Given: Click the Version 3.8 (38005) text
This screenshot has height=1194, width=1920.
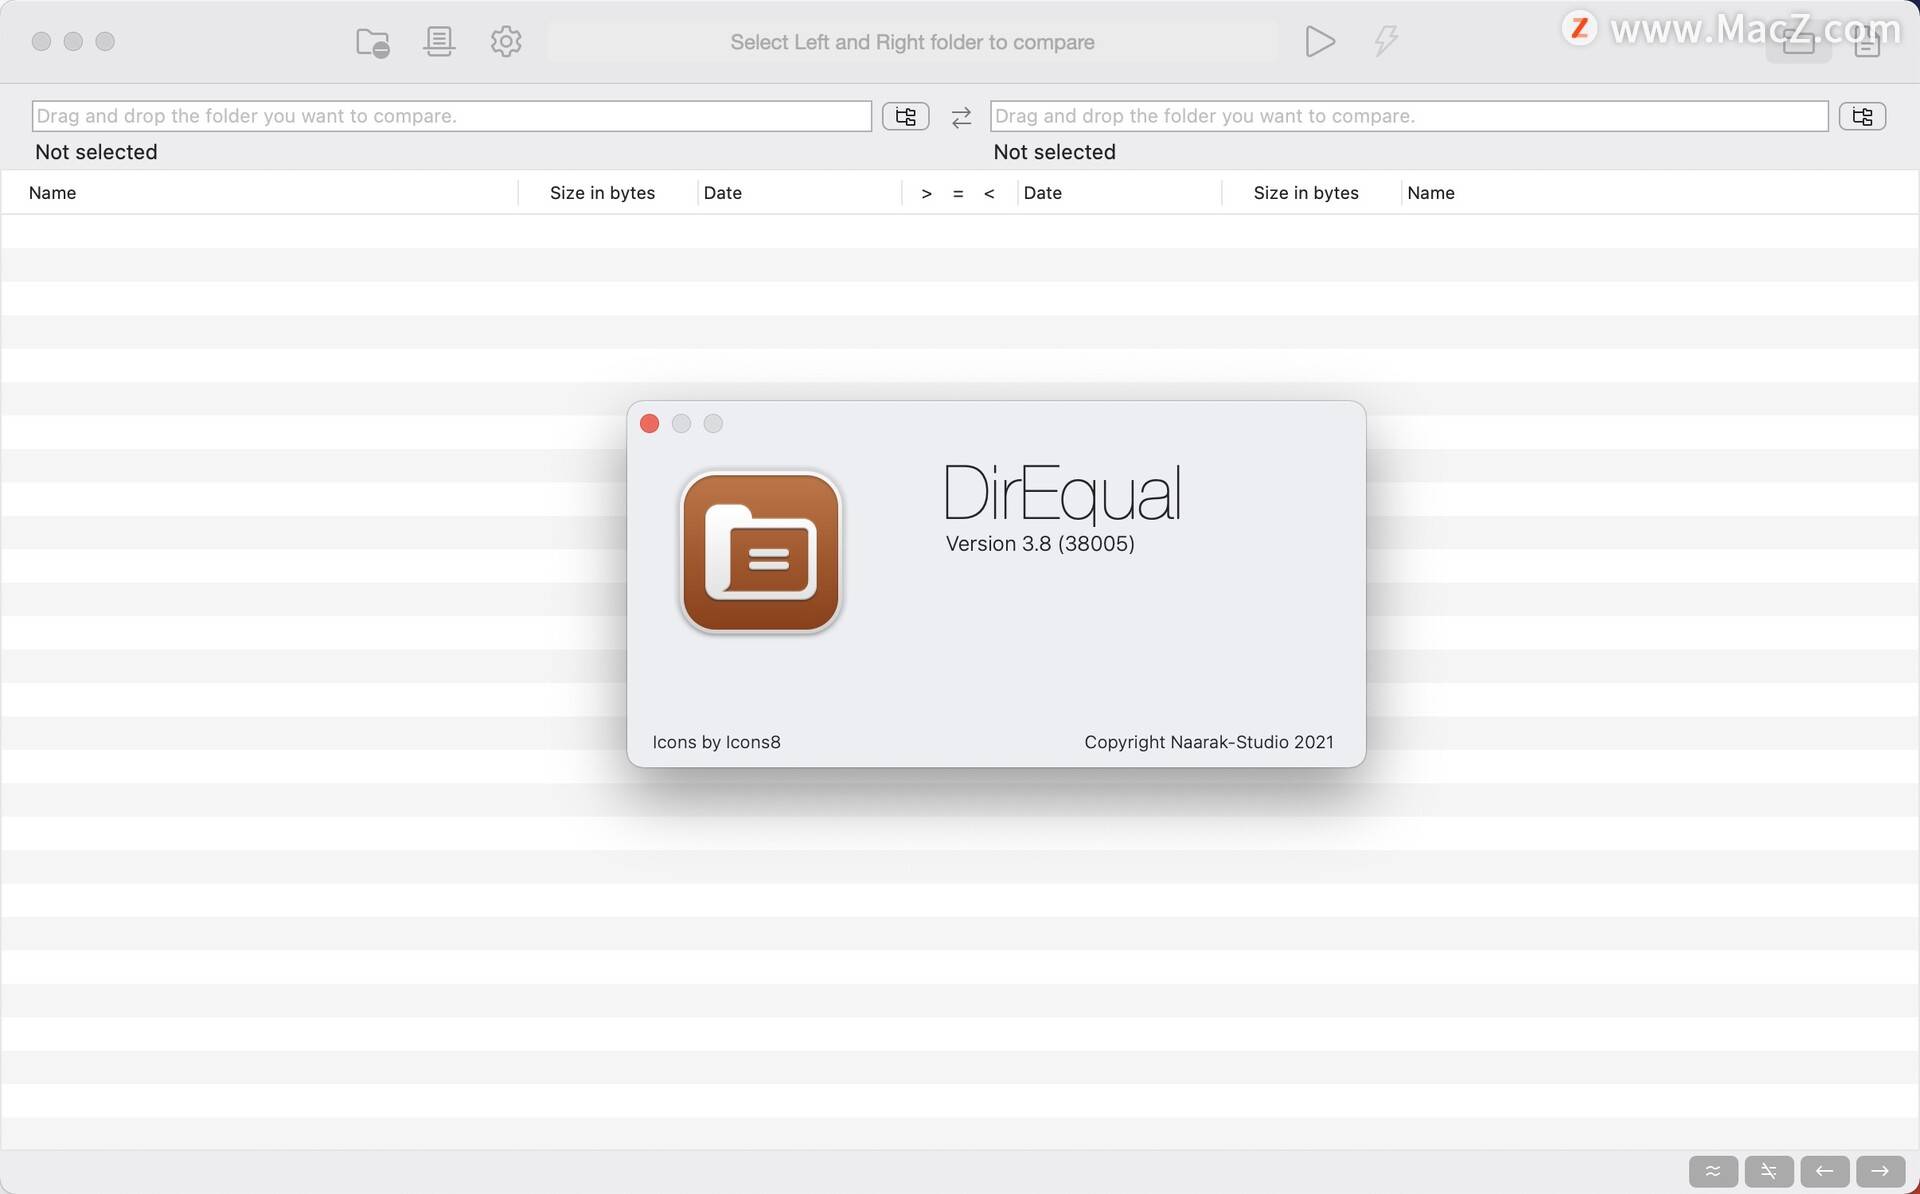Looking at the screenshot, I should click(x=1040, y=544).
